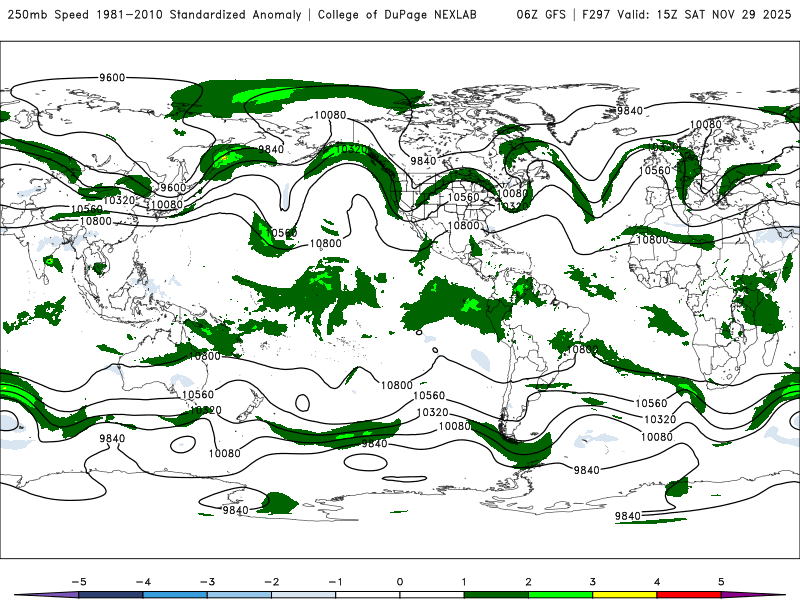Click the bright green 2 to 3 colorbar segment
800x600 pixels.
[560, 595]
